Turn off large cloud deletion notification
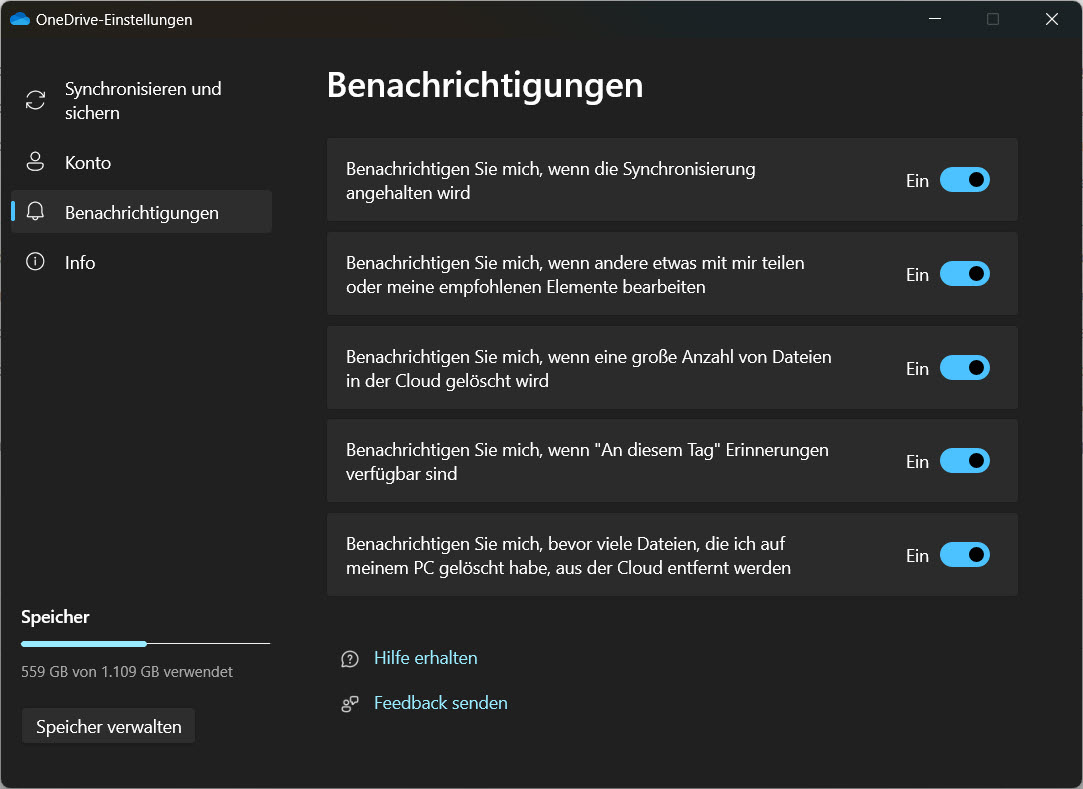The image size is (1083, 789). click(964, 368)
